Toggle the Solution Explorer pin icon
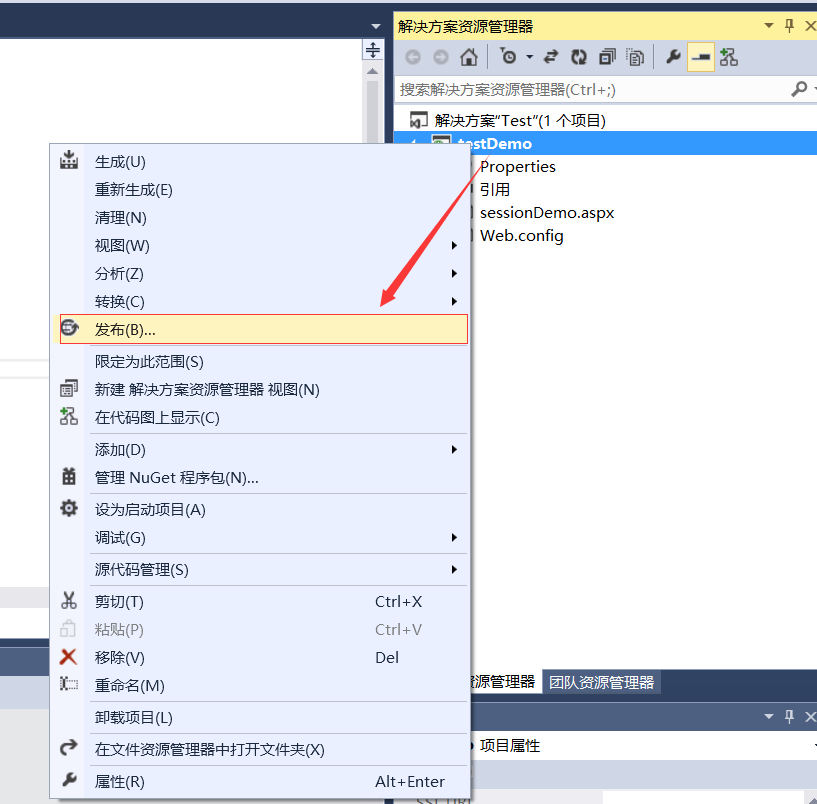 point(789,25)
